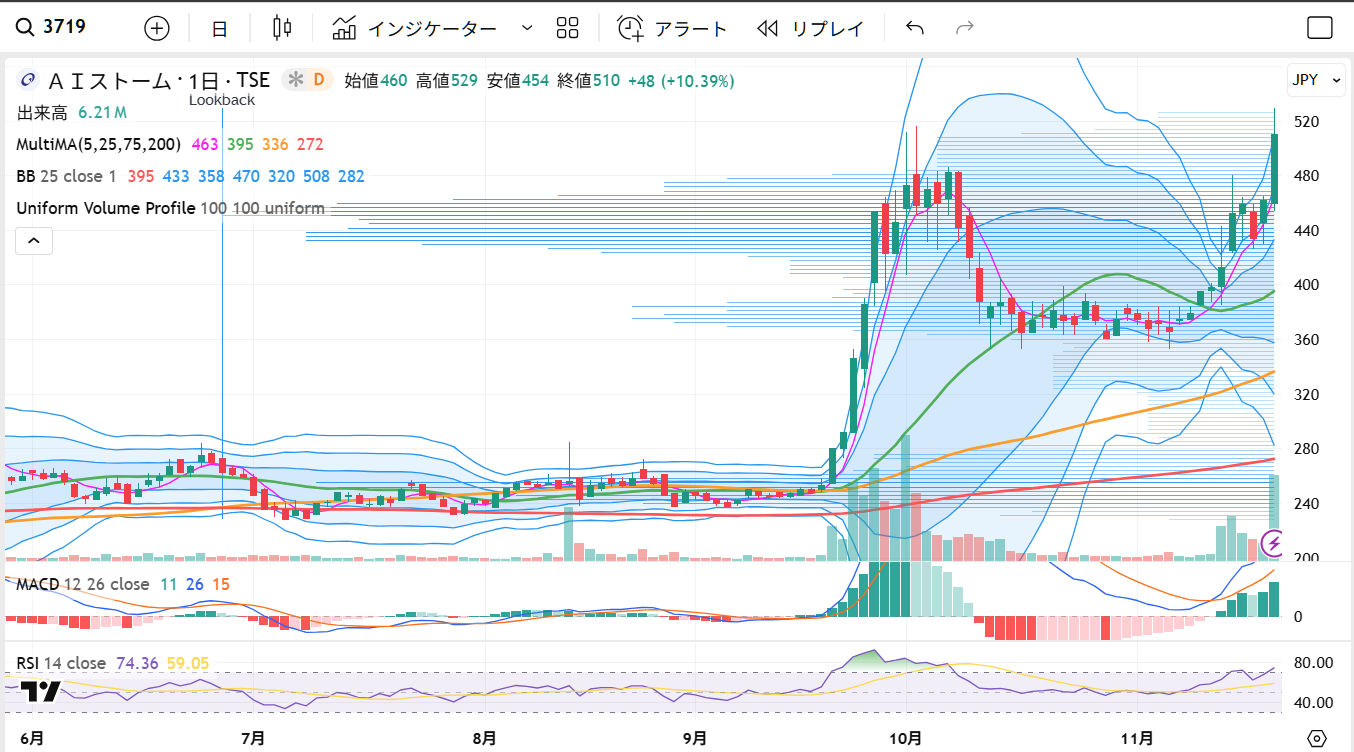Open the インジケーター indicators menu

(415, 28)
